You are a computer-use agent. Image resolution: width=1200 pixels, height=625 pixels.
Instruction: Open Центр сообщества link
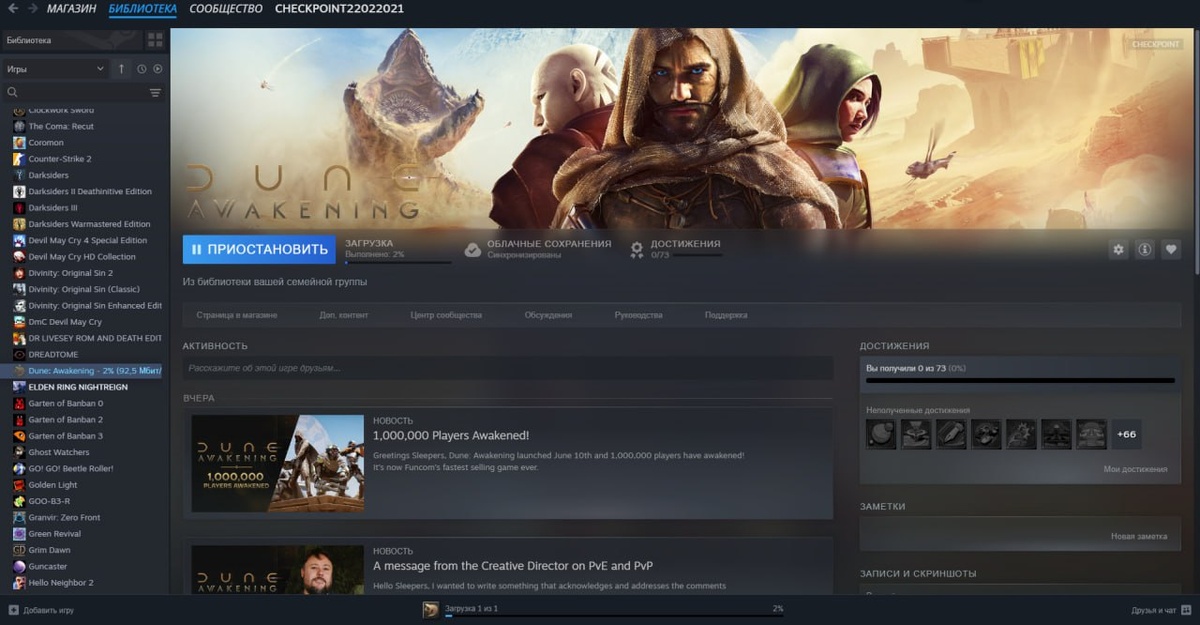coord(446,315)
